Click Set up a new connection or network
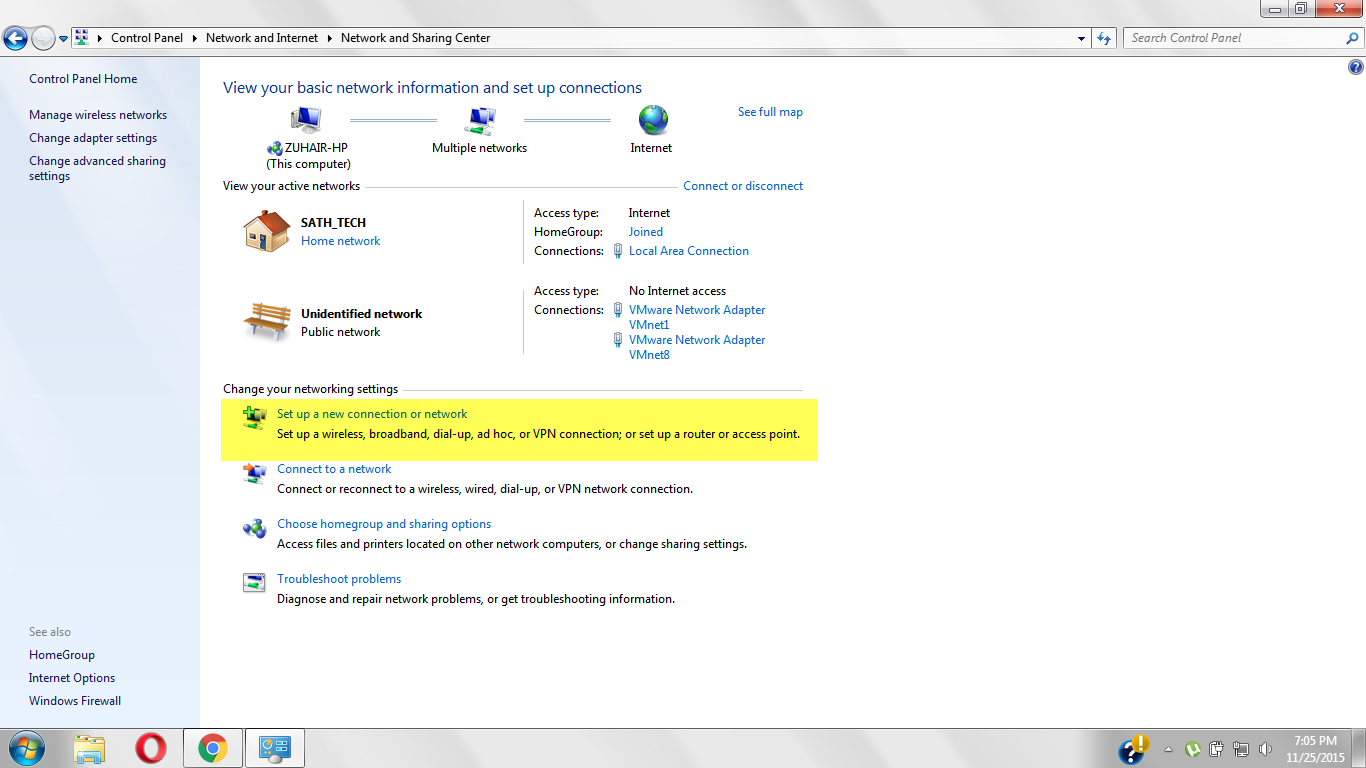Viewport: 1366px width, 768px height. (372, 414)
